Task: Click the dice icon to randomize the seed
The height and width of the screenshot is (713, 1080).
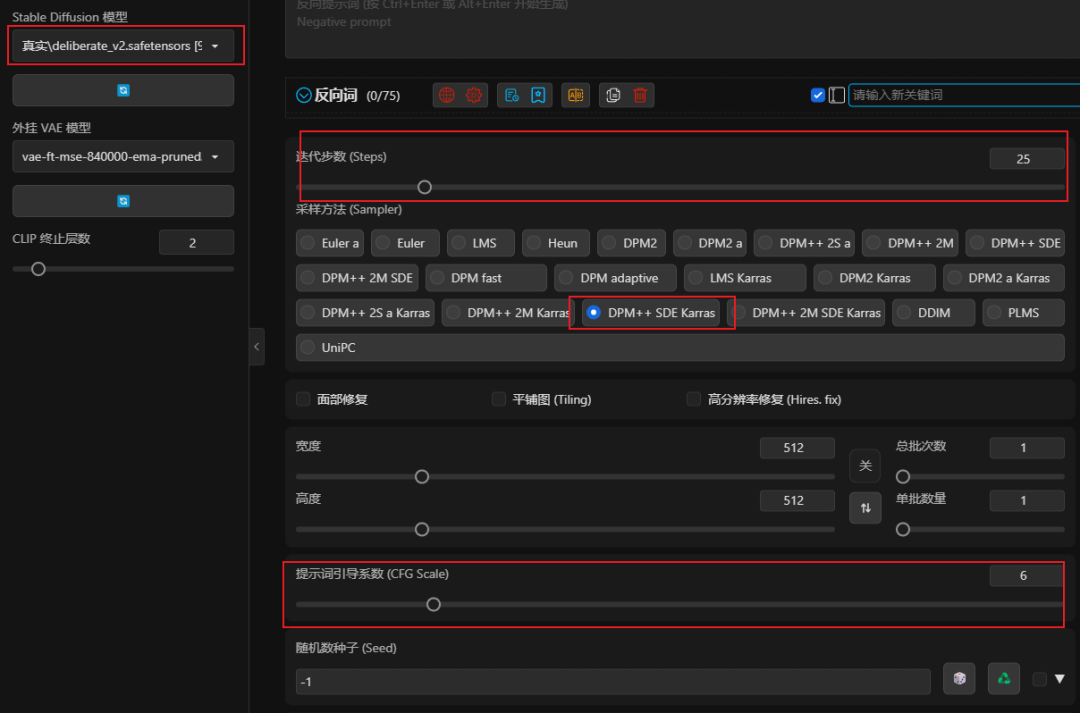Action: [x=959, y=679]
